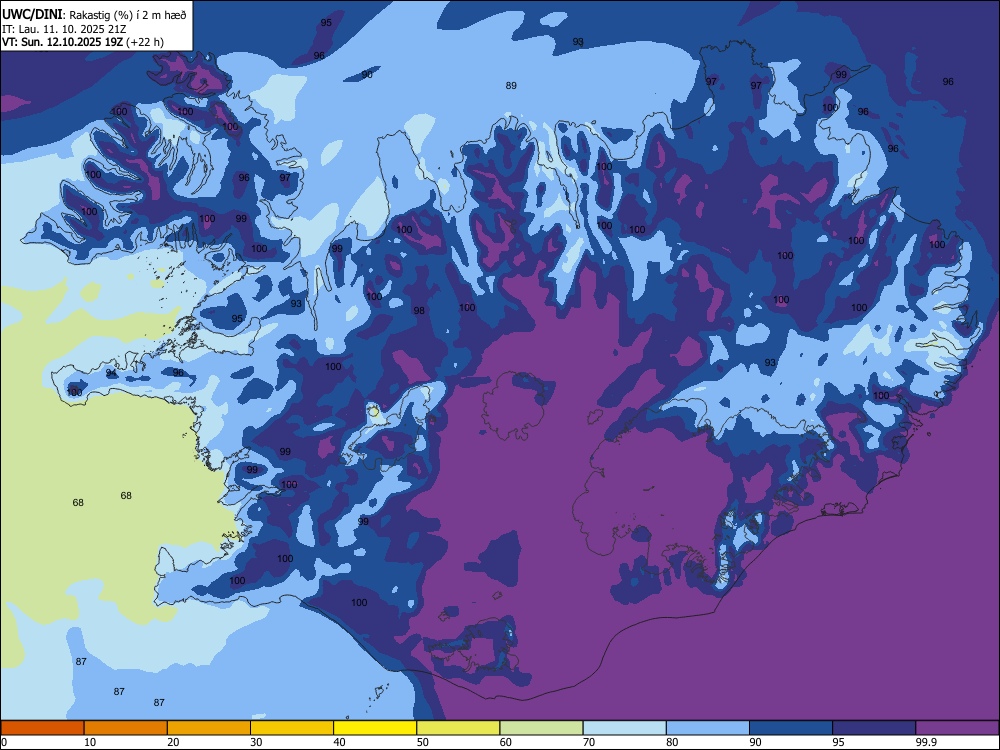1000x750 pixels.
Task: Click the '30' legend tick label
Action: coord(256,742)
